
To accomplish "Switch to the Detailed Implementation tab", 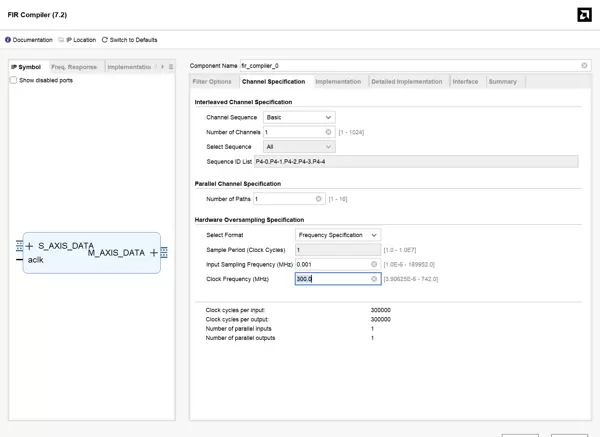I will (406, 82).
